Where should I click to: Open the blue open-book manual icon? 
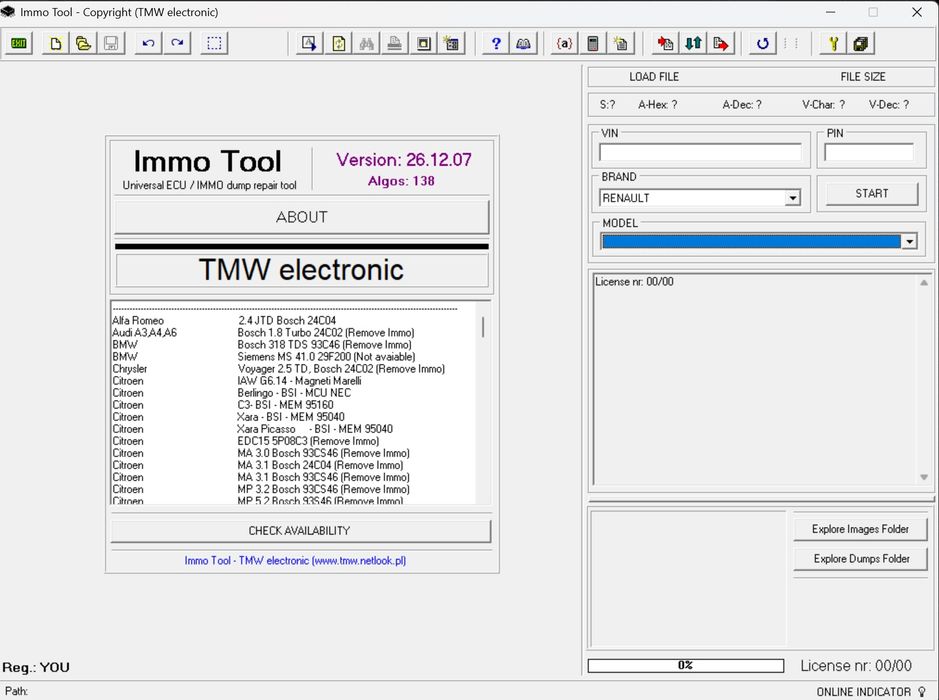pyautogui.click(x=523, y=43)
